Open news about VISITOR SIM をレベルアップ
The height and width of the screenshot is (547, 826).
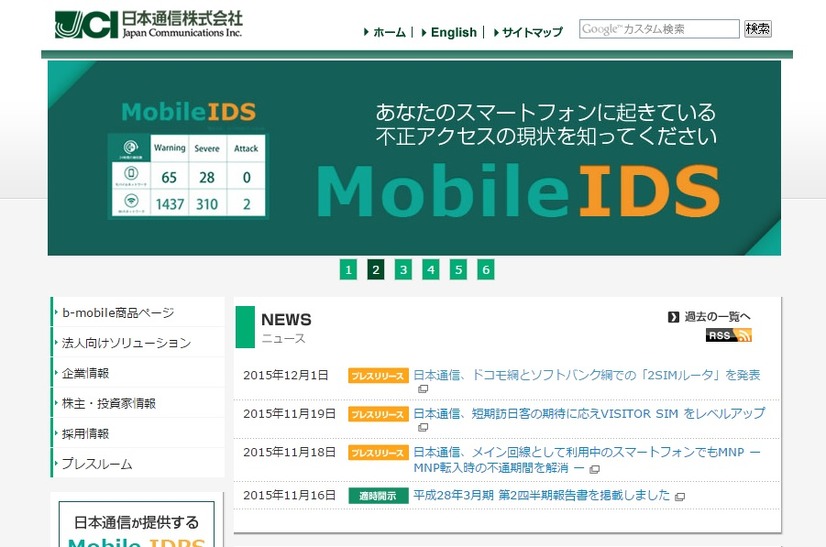point(588,413)
